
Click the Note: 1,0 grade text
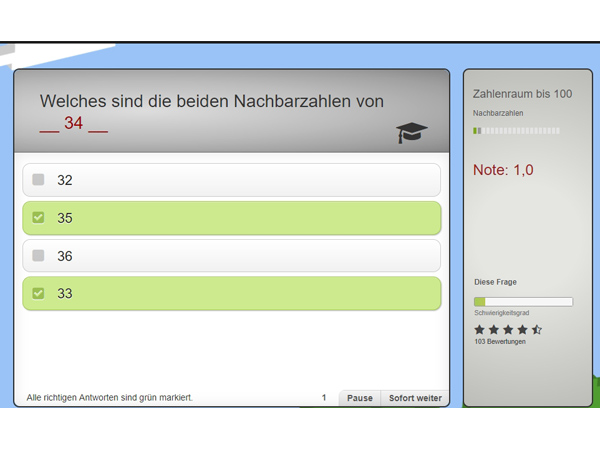coord(503,170)
